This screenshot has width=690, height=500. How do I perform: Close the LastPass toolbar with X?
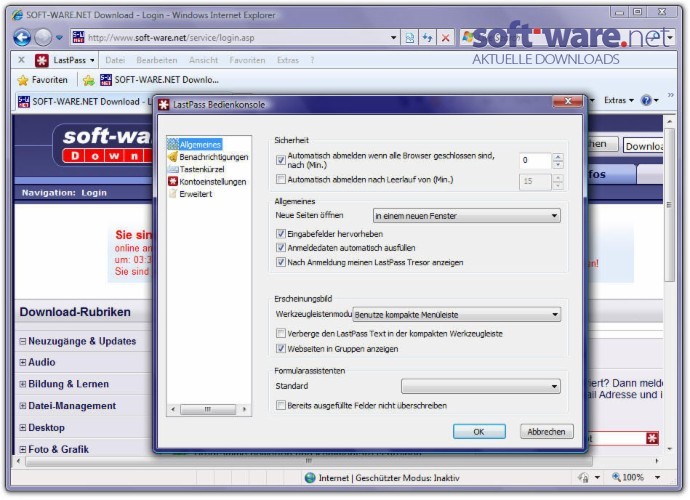(x=21, y=60)
